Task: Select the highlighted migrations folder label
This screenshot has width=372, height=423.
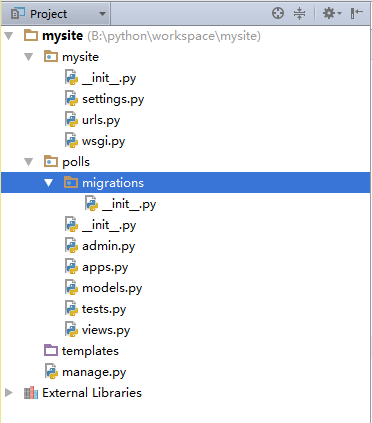Action: point(113,183)
